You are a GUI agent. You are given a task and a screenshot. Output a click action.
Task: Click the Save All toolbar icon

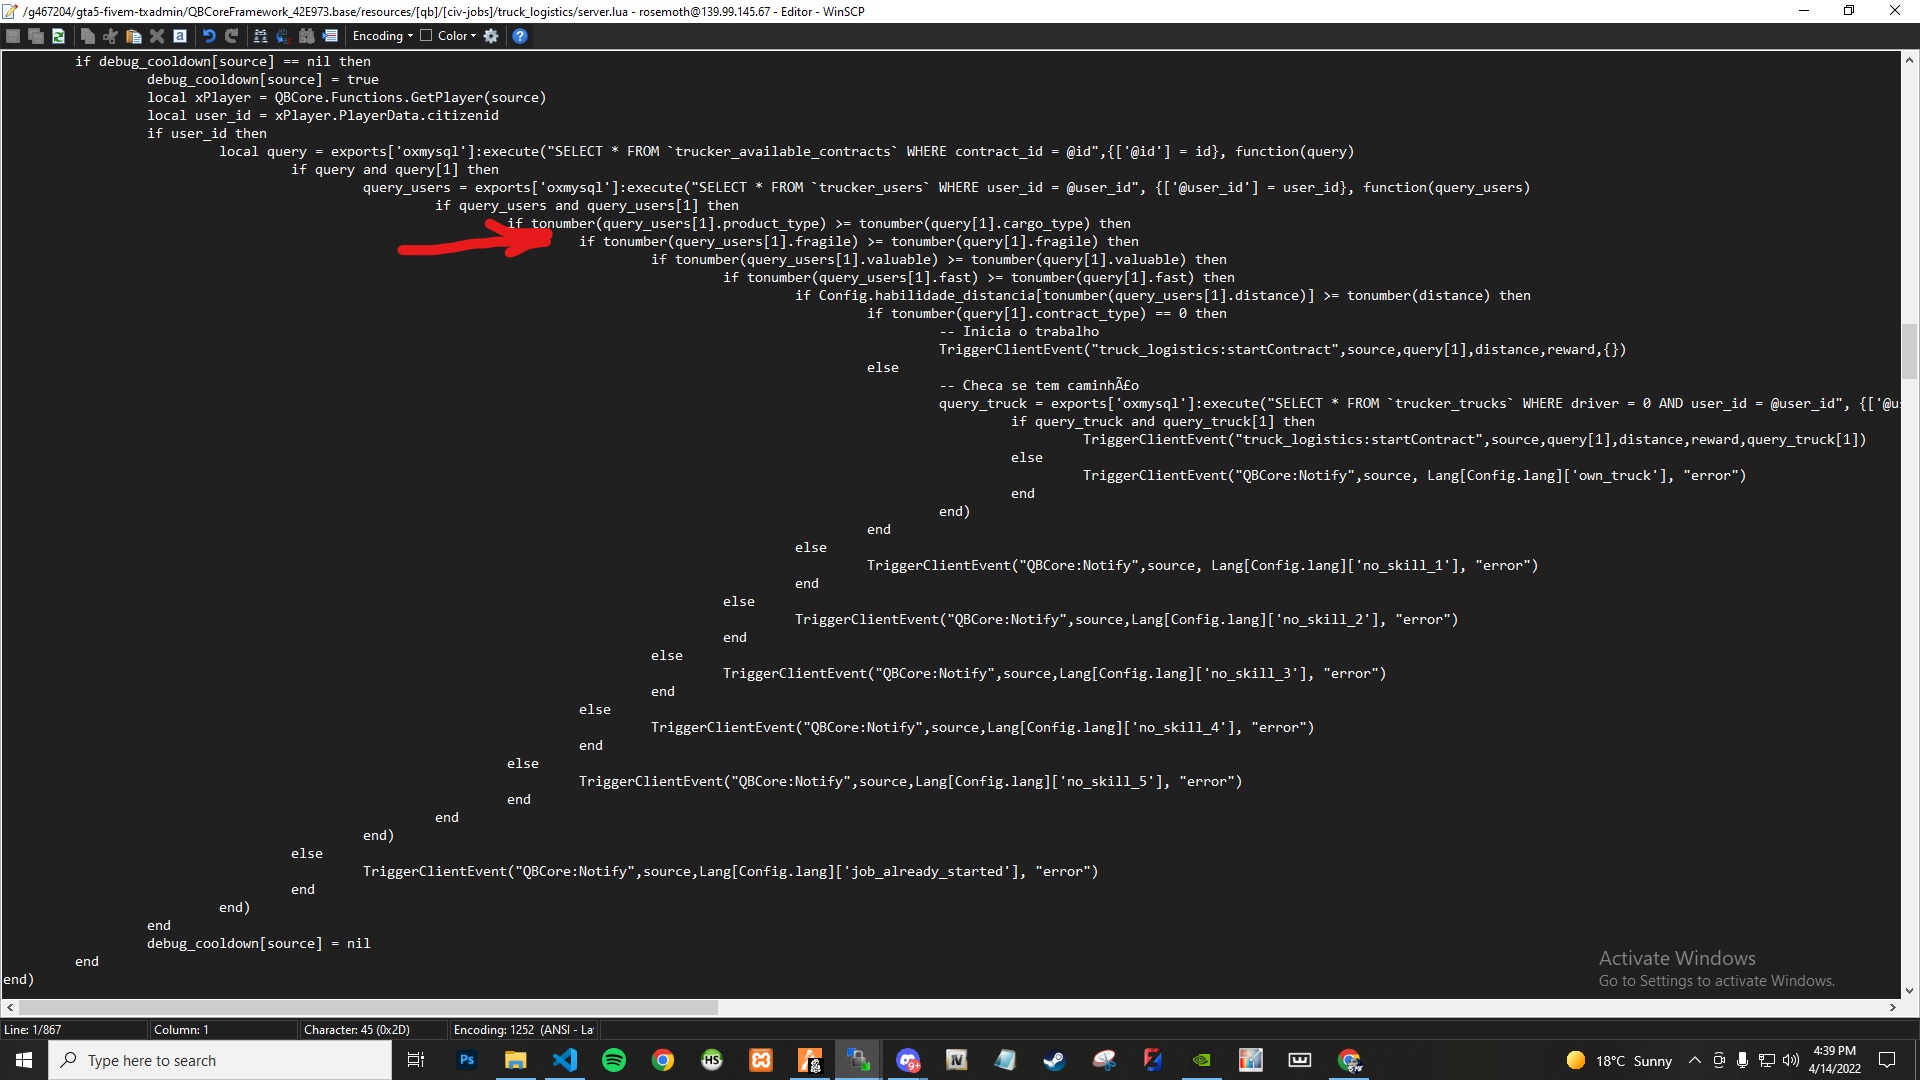36,36
